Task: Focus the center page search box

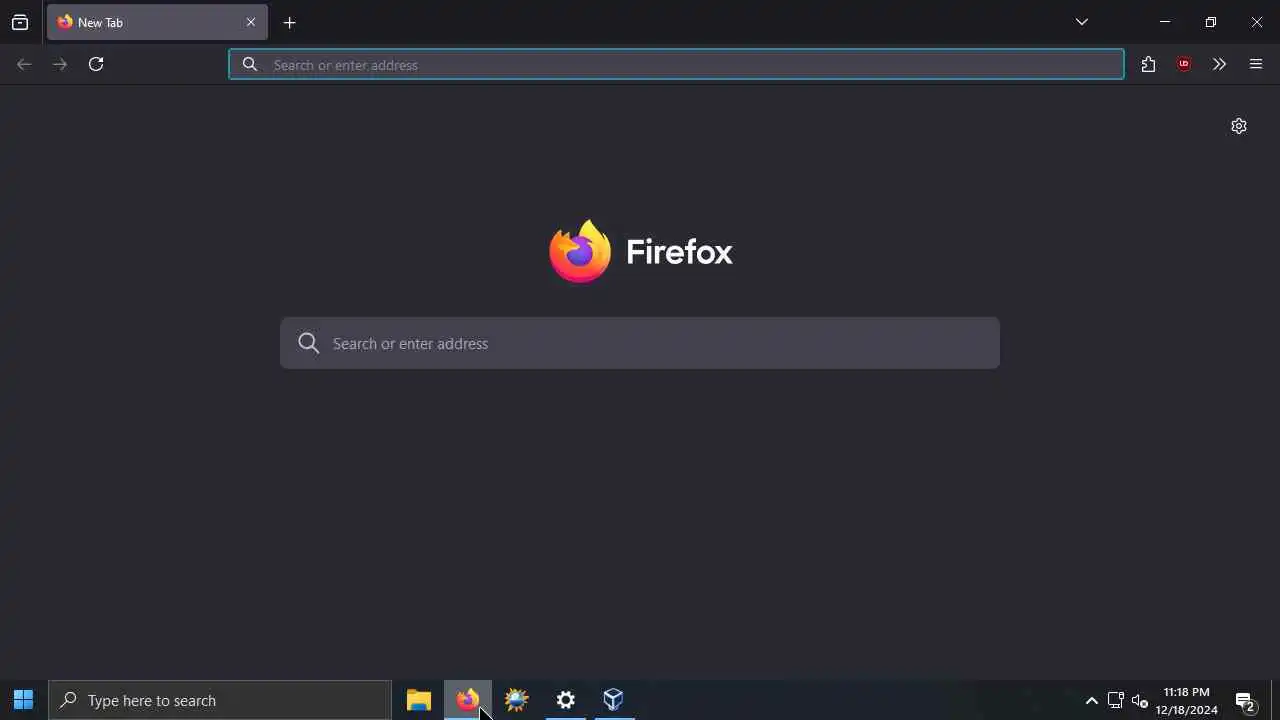Action: [640, 343]
